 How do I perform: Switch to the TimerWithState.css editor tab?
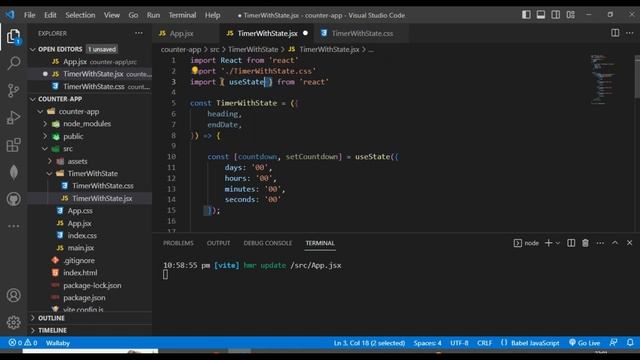(x=362, y=33)
